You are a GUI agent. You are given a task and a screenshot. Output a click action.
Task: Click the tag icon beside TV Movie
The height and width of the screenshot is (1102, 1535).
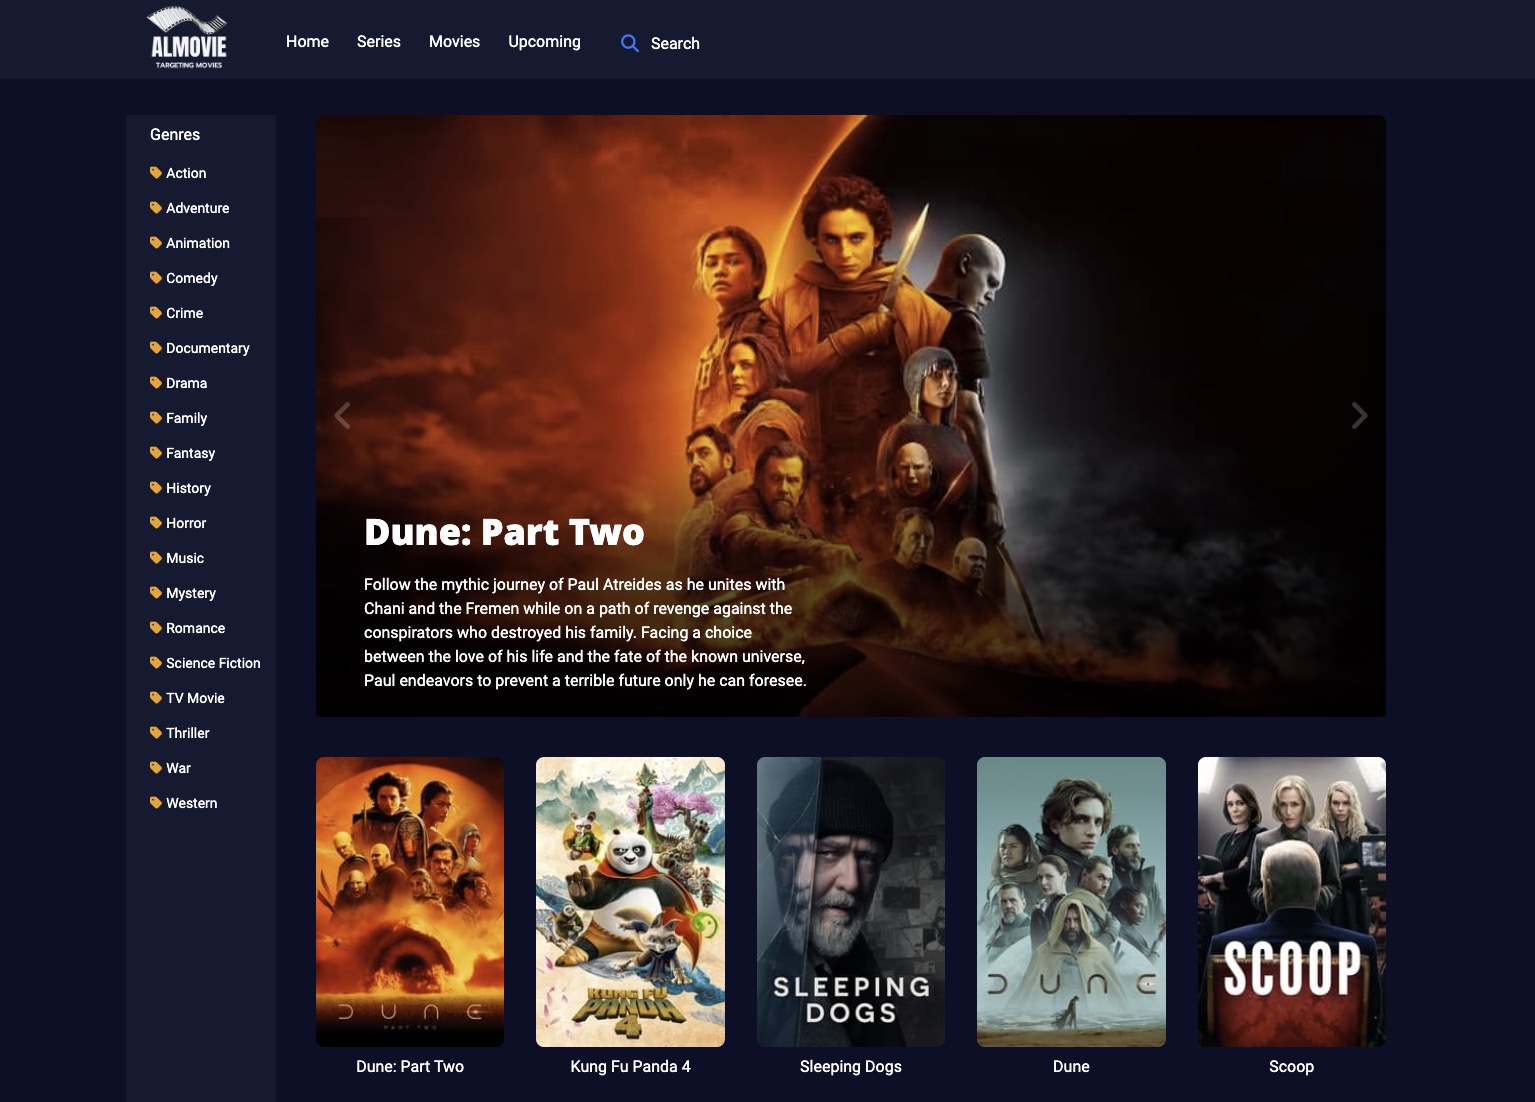point(156,698)
